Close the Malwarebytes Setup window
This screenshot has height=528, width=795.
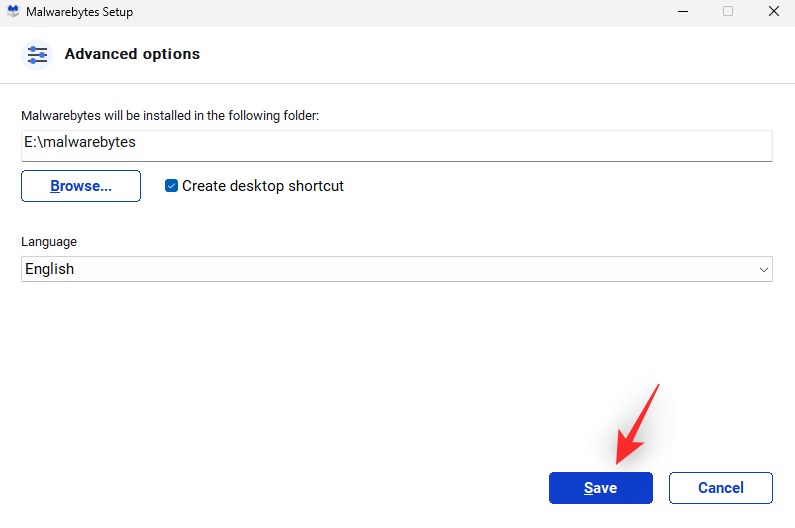[773, 12]
